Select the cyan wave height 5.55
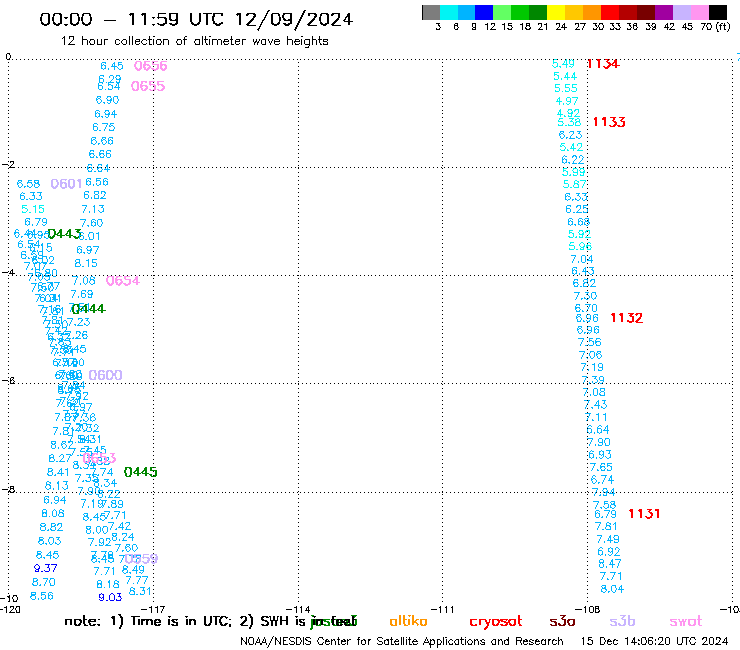 point(566,88)
